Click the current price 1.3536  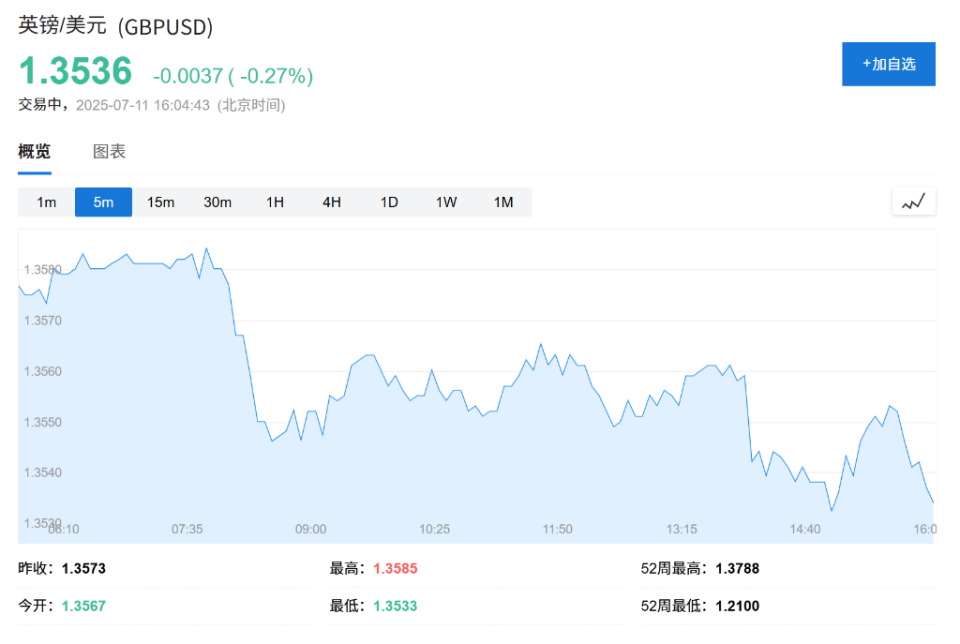tap(75, 70)
